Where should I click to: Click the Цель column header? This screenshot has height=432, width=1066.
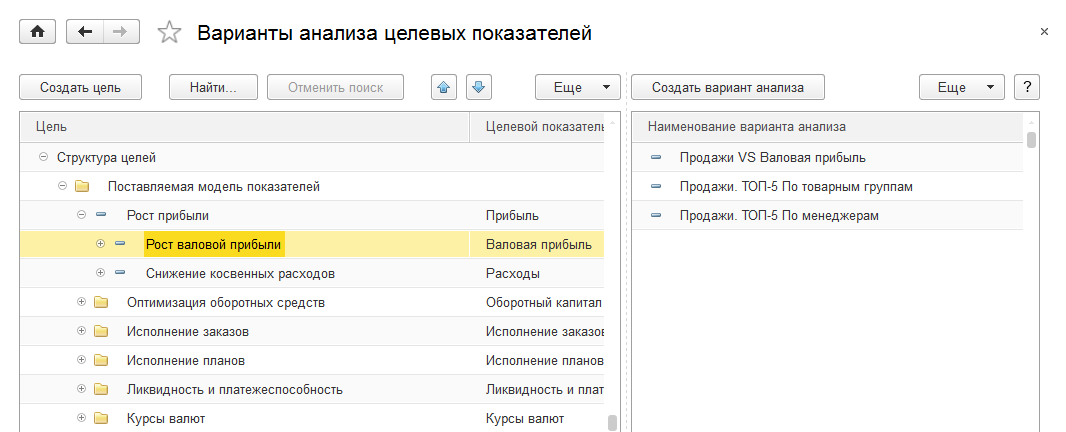tap(245, 127)
